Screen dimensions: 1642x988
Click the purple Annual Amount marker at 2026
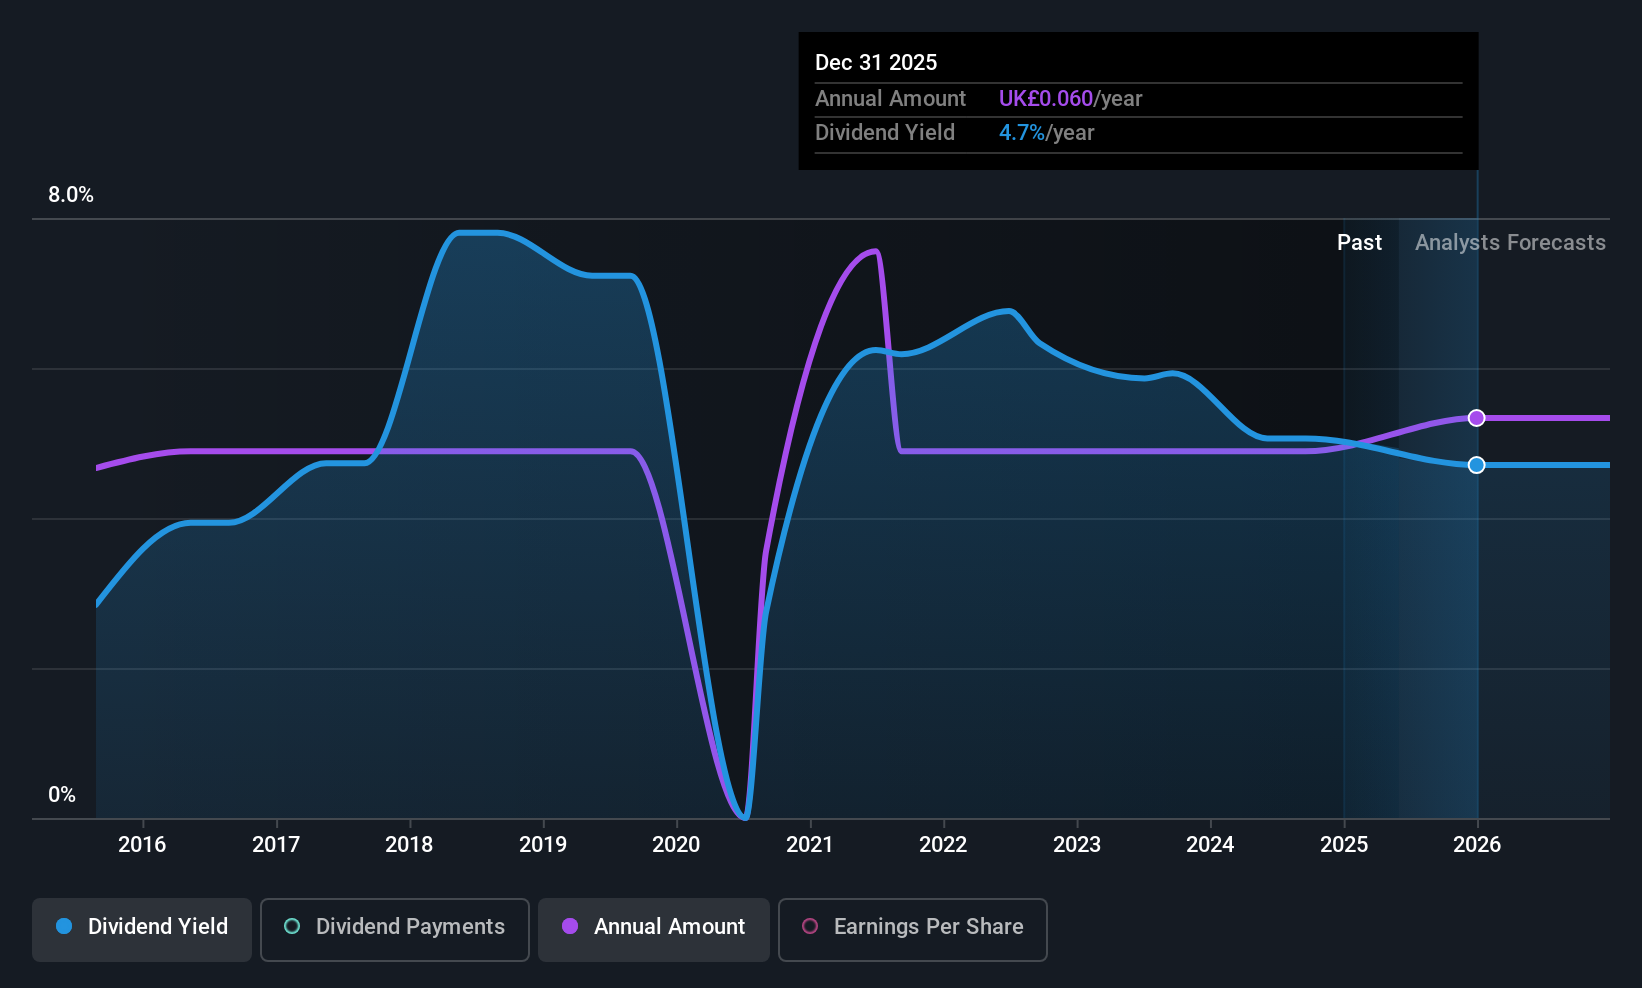[1476, 418]
